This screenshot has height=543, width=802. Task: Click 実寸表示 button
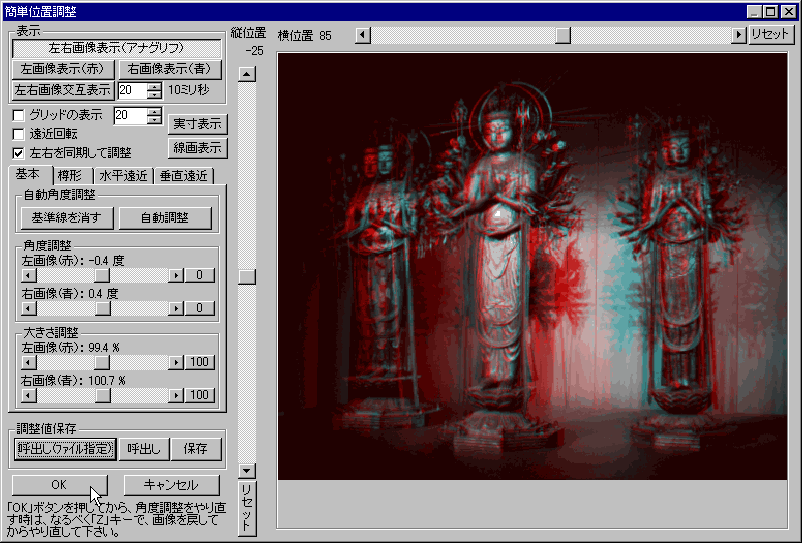click(x=197, y=124)
